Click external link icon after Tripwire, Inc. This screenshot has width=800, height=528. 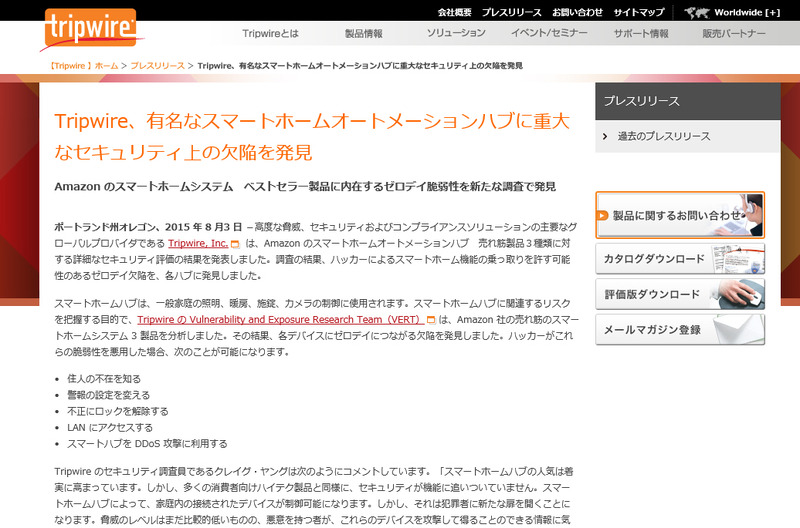point(235,244)
